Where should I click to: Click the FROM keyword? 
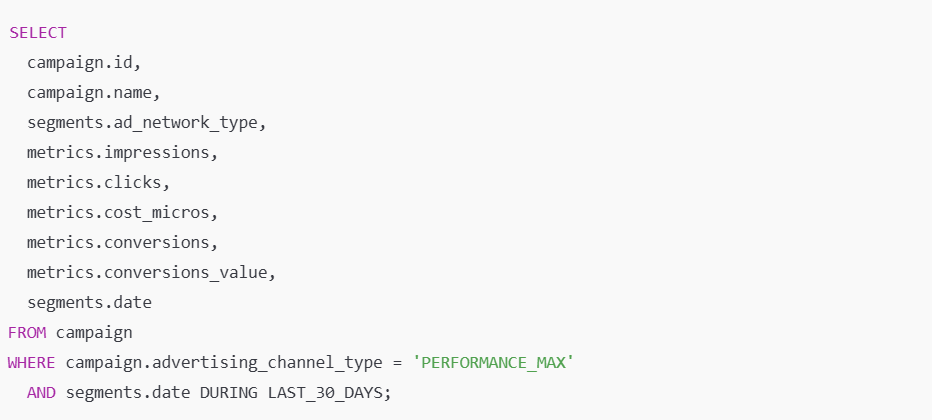click(x=27, y=331)
